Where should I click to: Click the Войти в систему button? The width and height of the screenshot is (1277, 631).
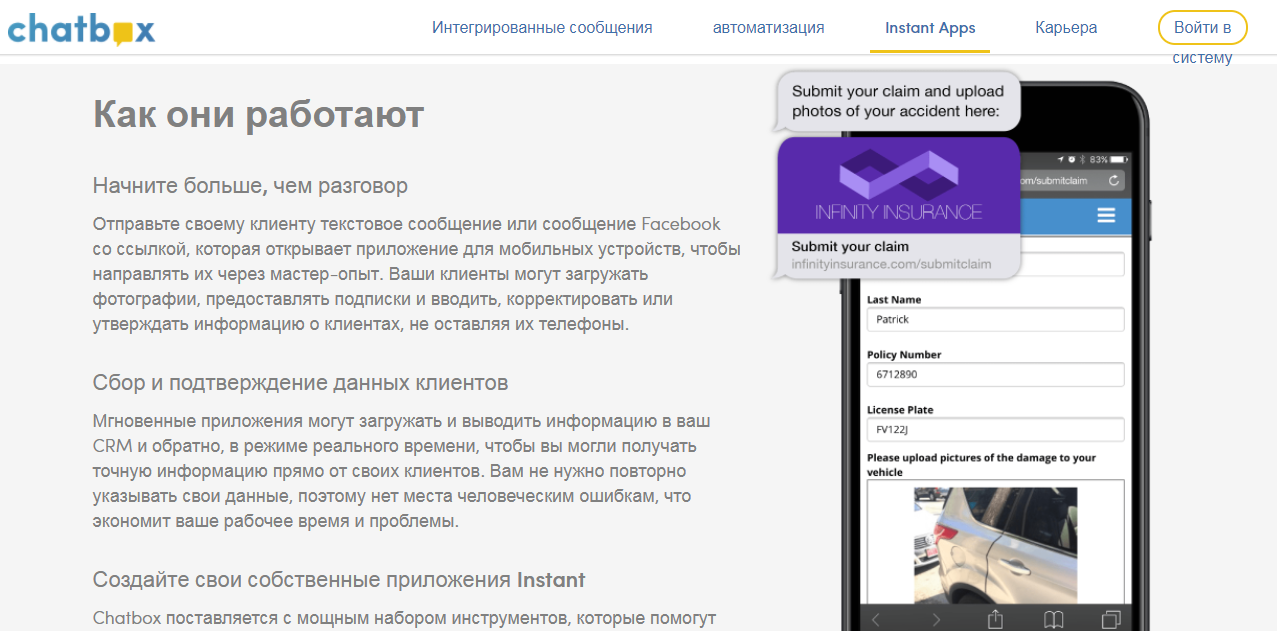pyautogui.click(x=1201, y=27)
